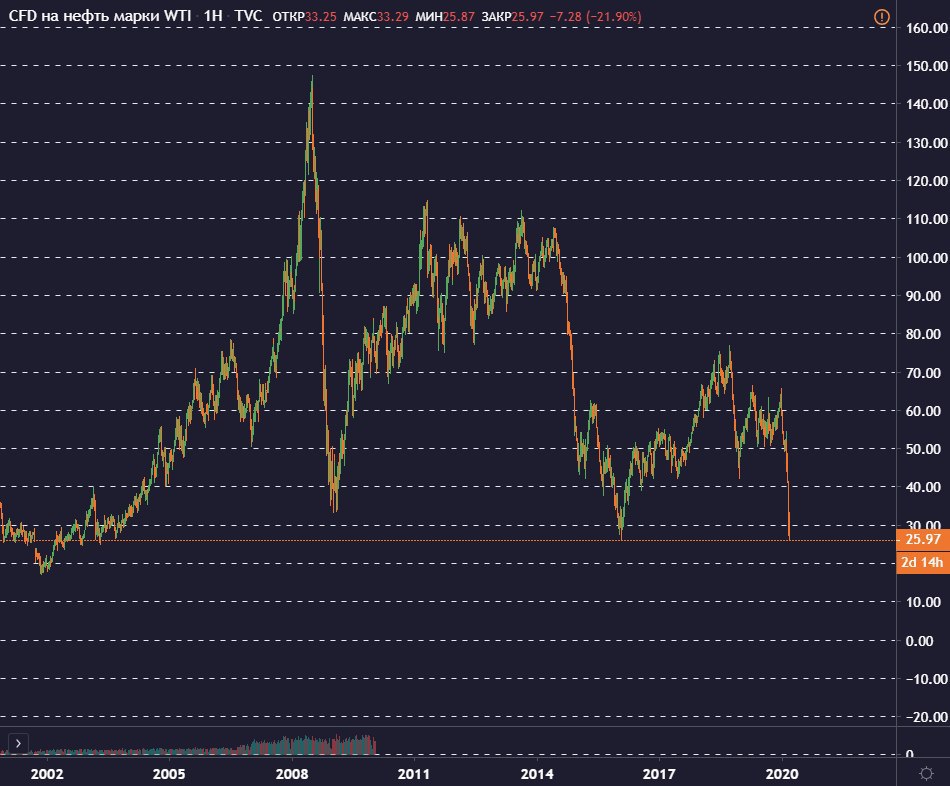Click the 40.00 price axis label

pyautogui.click(x=923, y=488)
